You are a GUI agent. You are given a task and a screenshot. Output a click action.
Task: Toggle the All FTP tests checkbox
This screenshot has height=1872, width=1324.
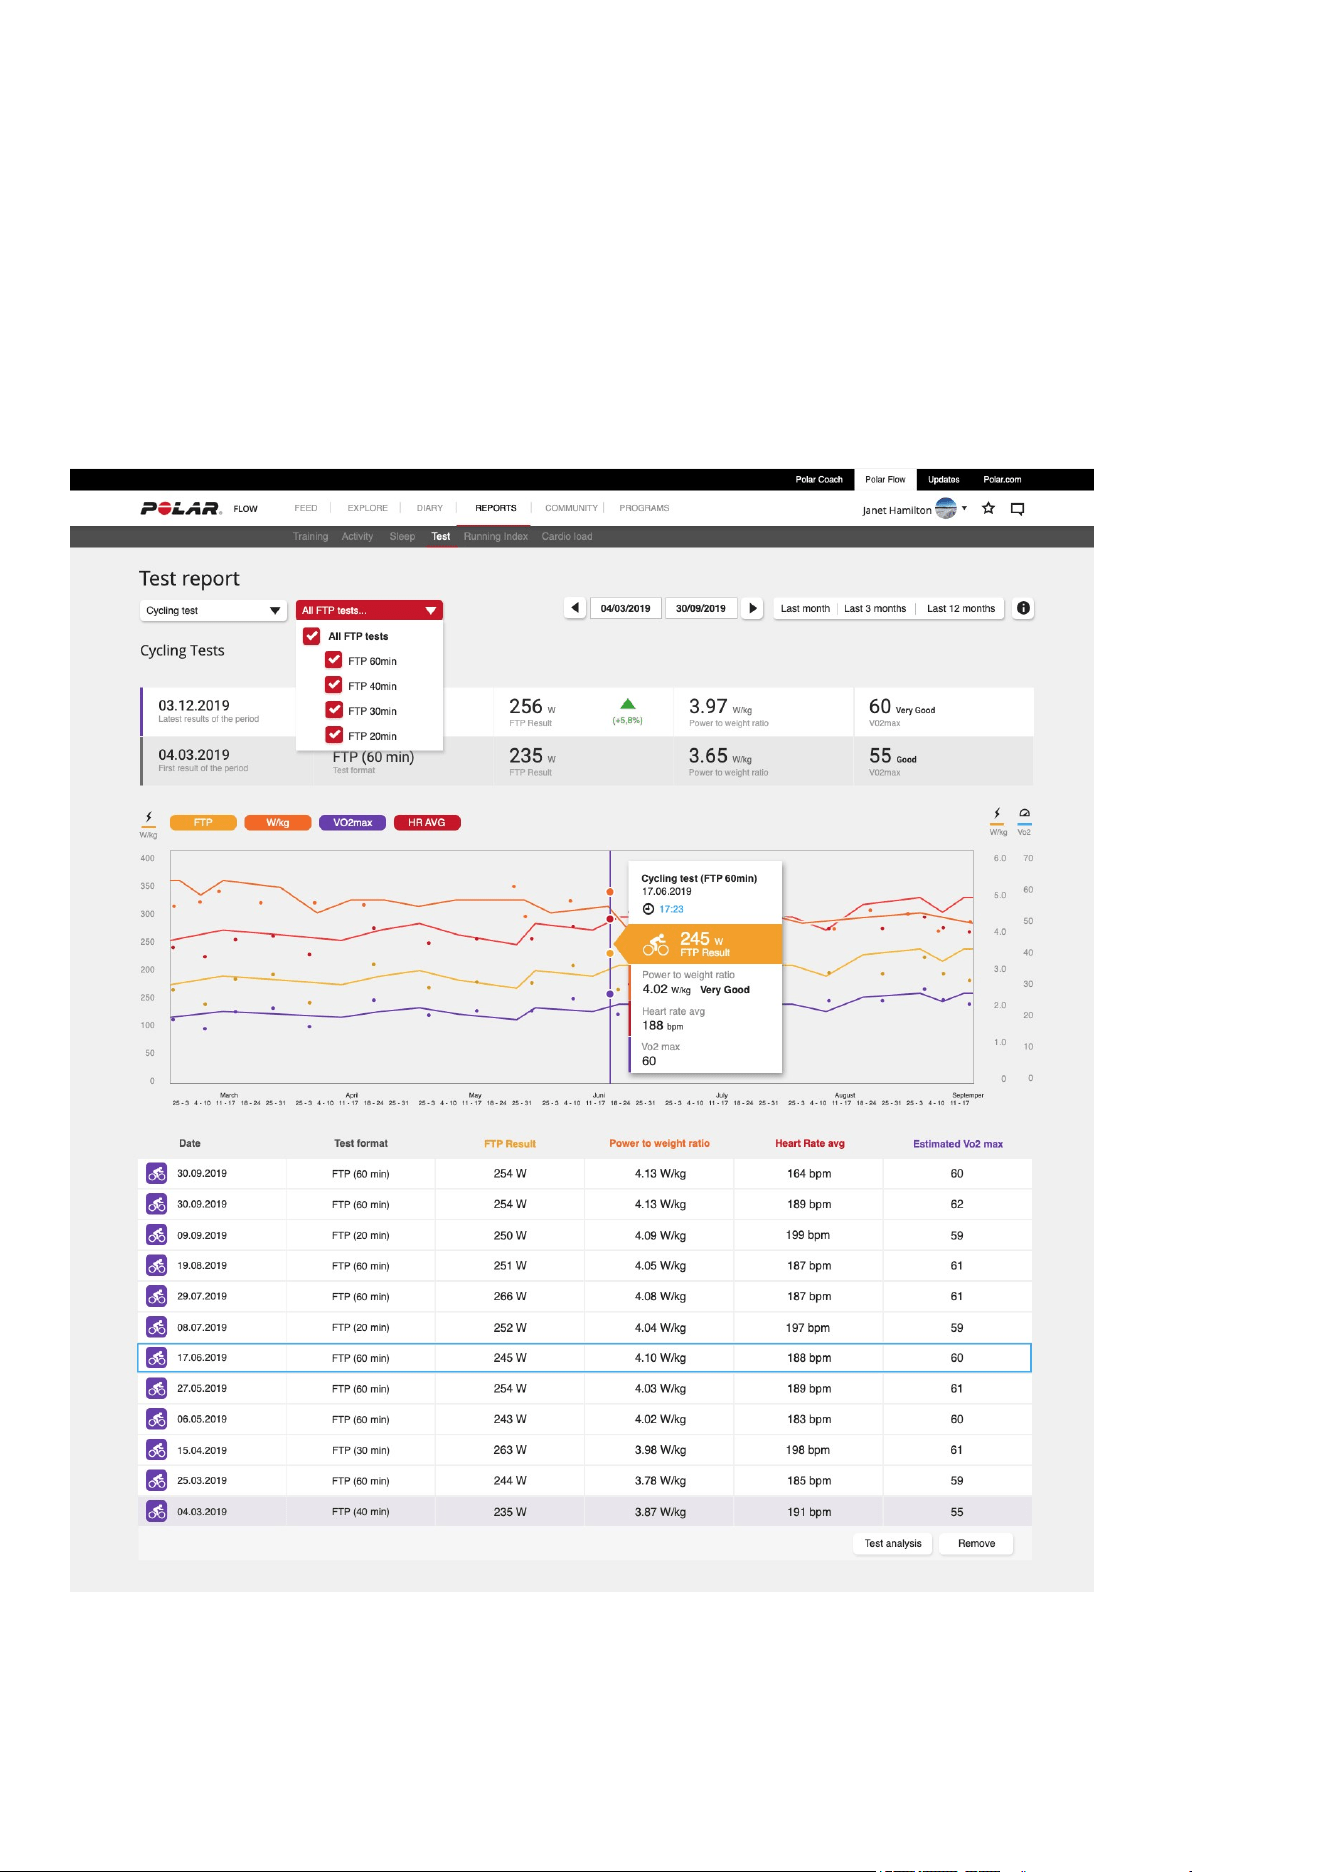[312, 635]
